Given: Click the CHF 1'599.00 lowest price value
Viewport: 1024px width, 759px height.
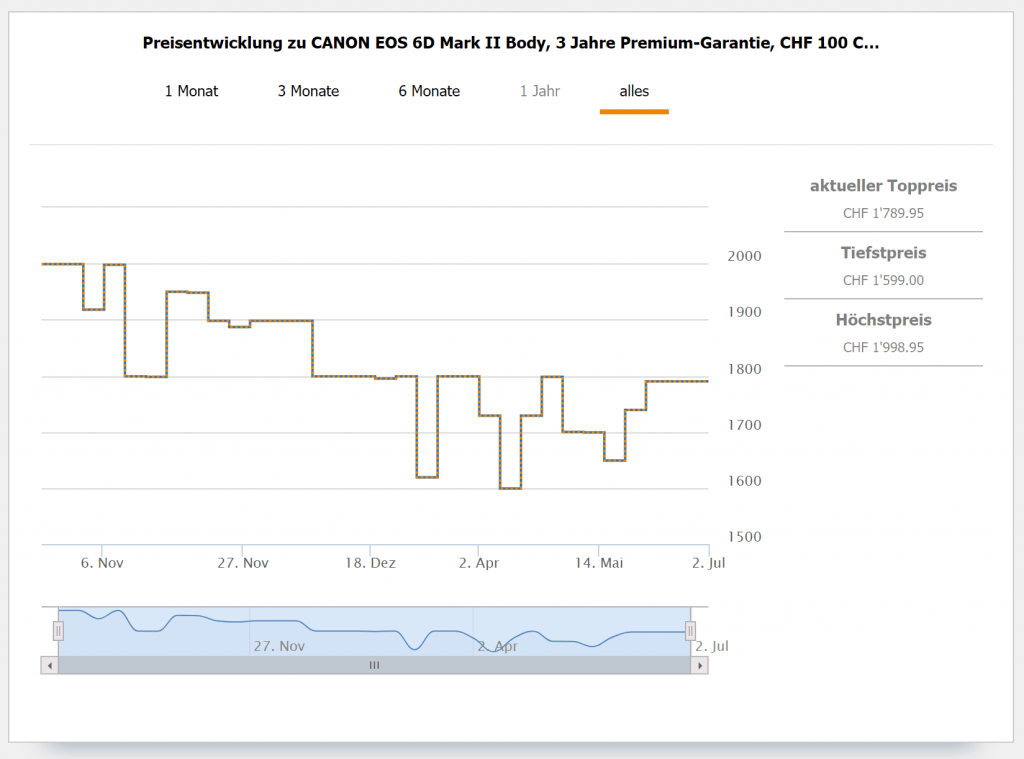Looking at the screenshot, I should click(883, 280).
